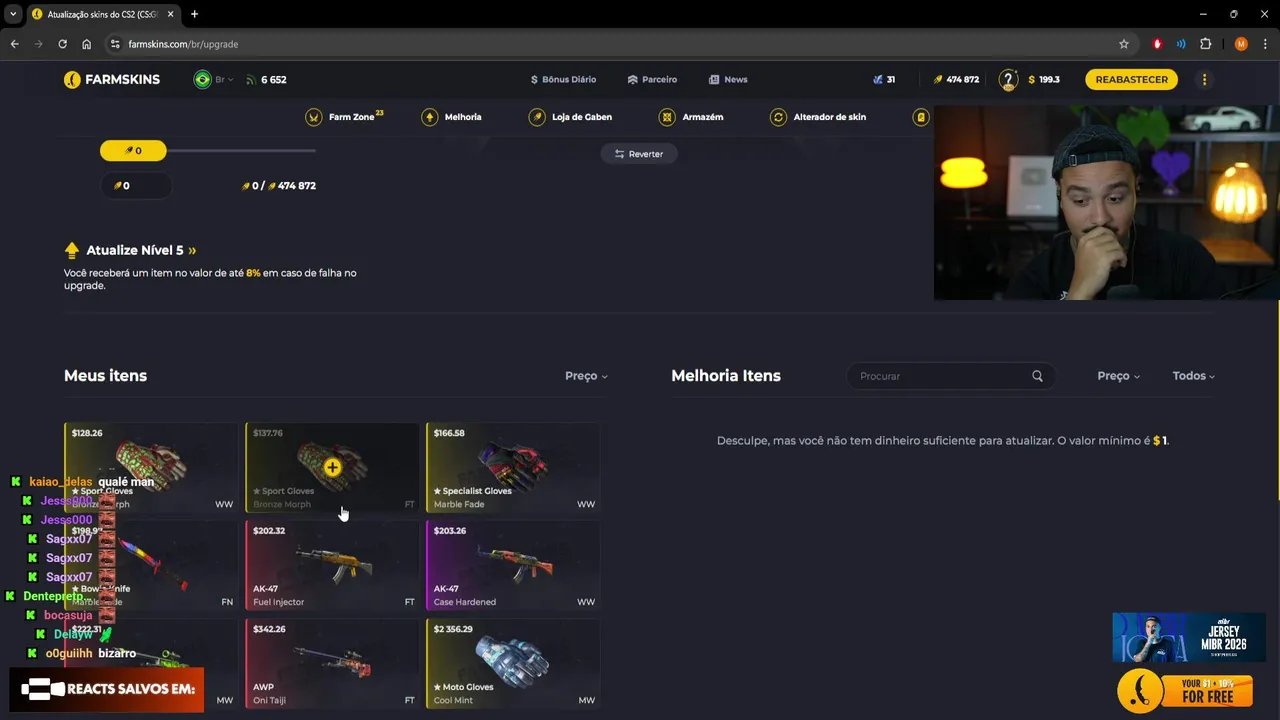Open the browser extensions puzzle icon
This screenshot has height=720, width=1280.
pos(1205,44)
